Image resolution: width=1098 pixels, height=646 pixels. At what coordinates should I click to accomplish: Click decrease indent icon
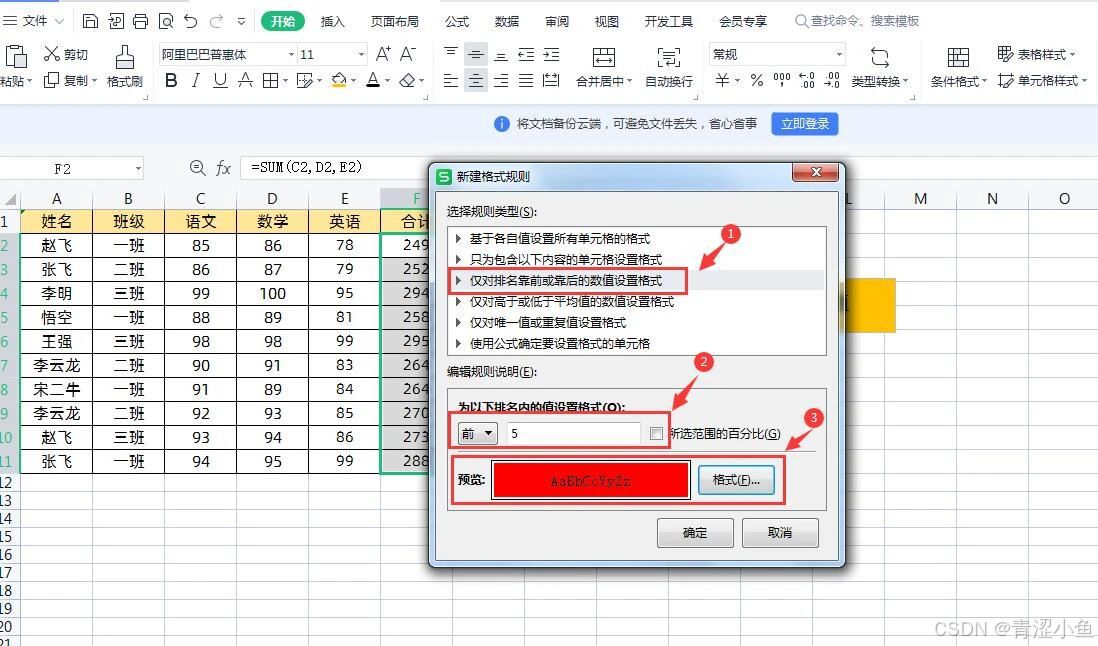tap(526, 54)
